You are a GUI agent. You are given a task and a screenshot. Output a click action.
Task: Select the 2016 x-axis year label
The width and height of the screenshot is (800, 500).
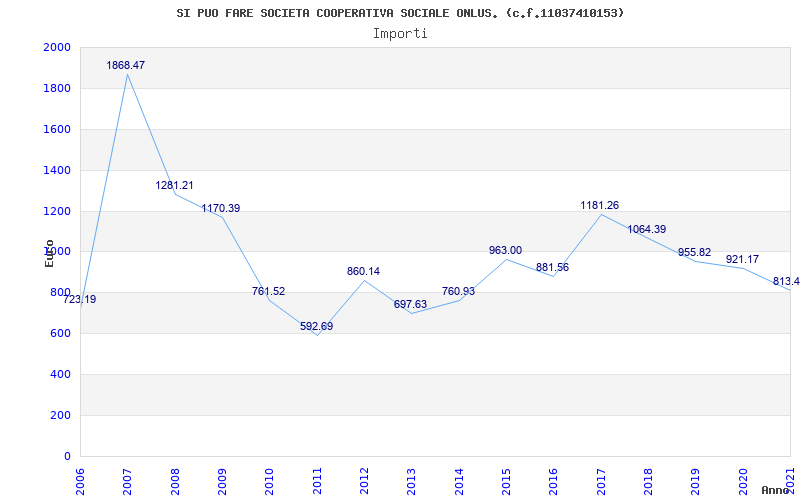click(x=554, y=481)
